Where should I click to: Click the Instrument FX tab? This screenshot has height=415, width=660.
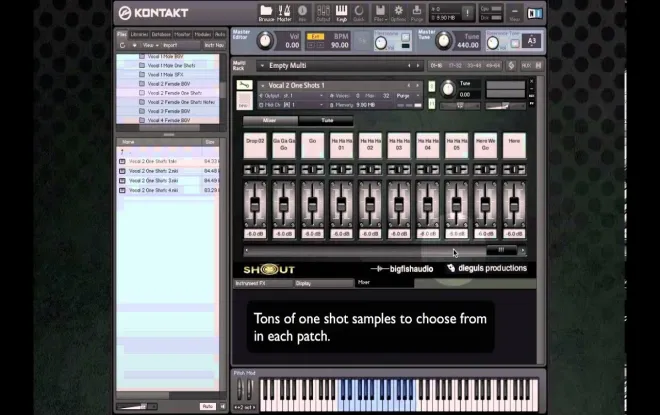coord(263,283)
